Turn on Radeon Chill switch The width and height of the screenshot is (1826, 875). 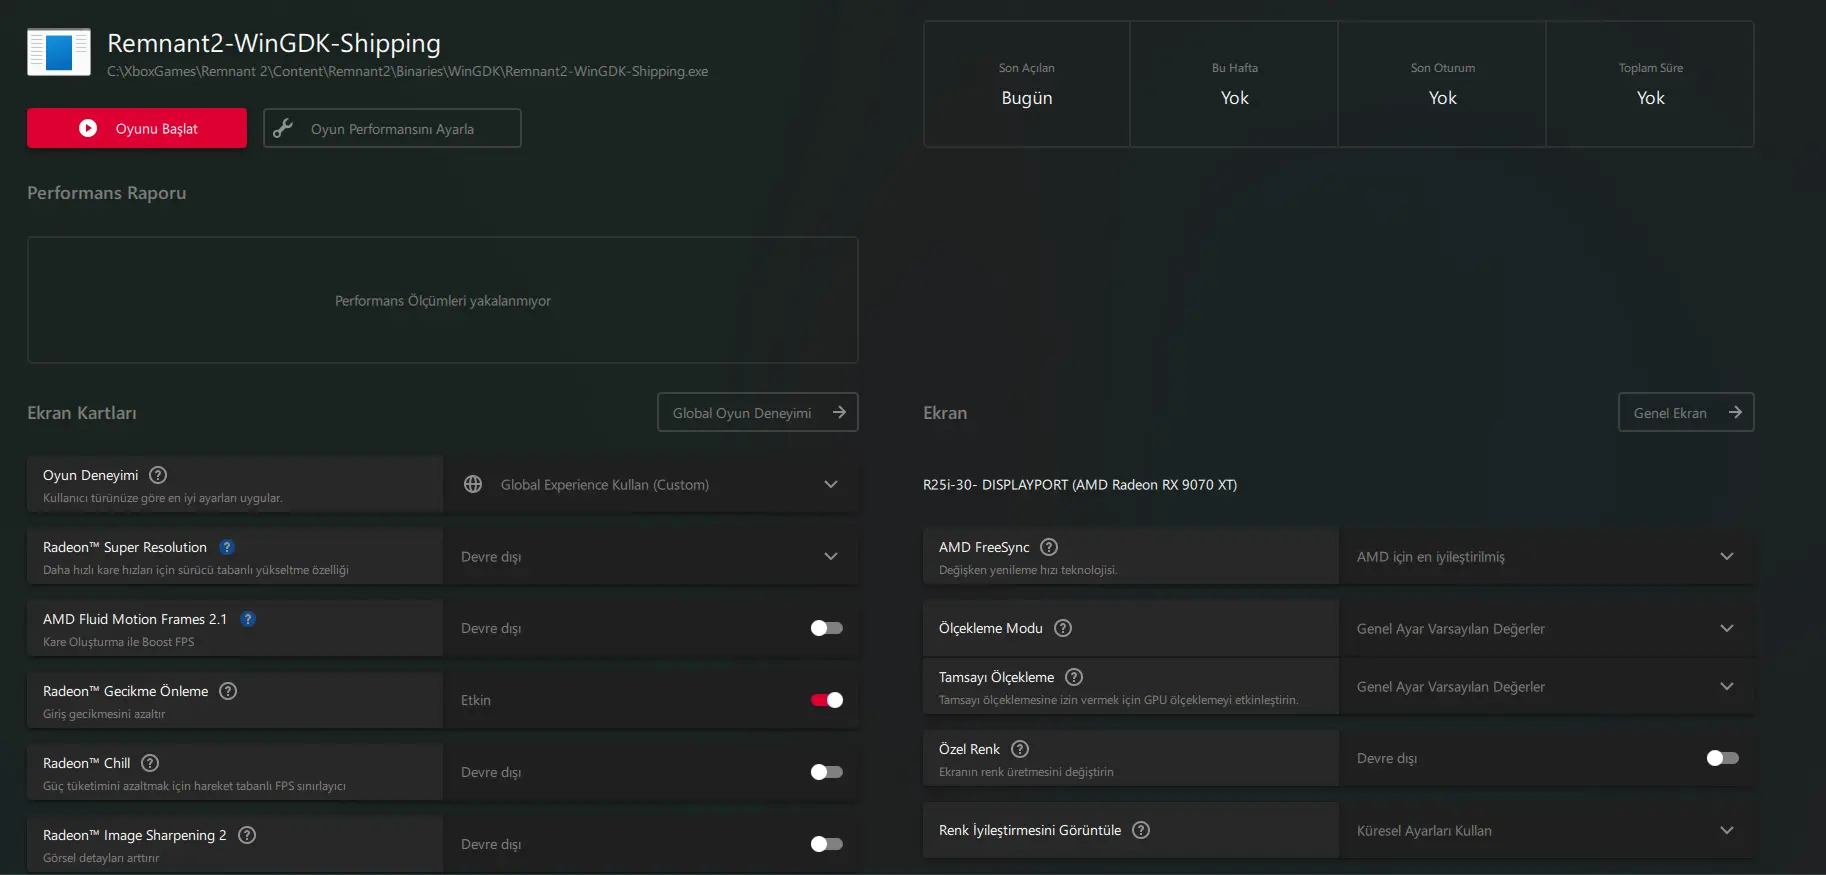point(827,772)
